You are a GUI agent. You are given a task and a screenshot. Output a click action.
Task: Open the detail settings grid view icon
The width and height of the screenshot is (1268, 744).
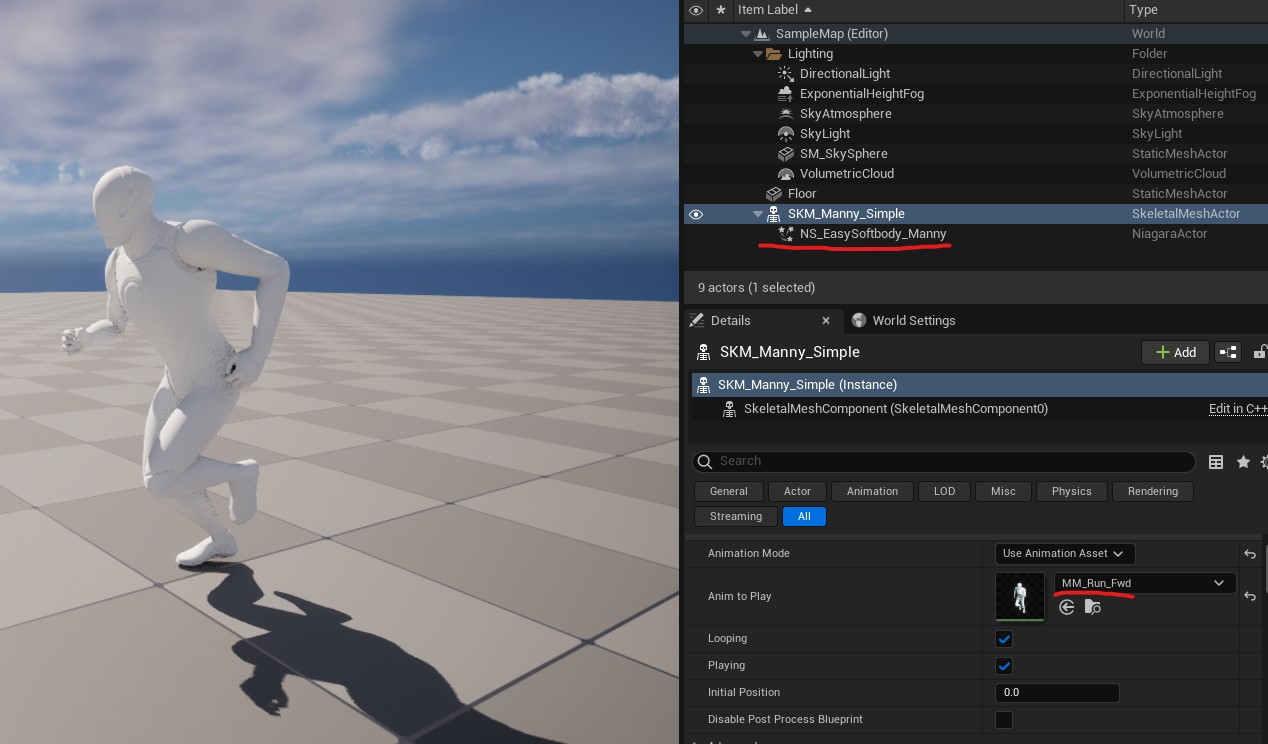(x=1216, y=461)
